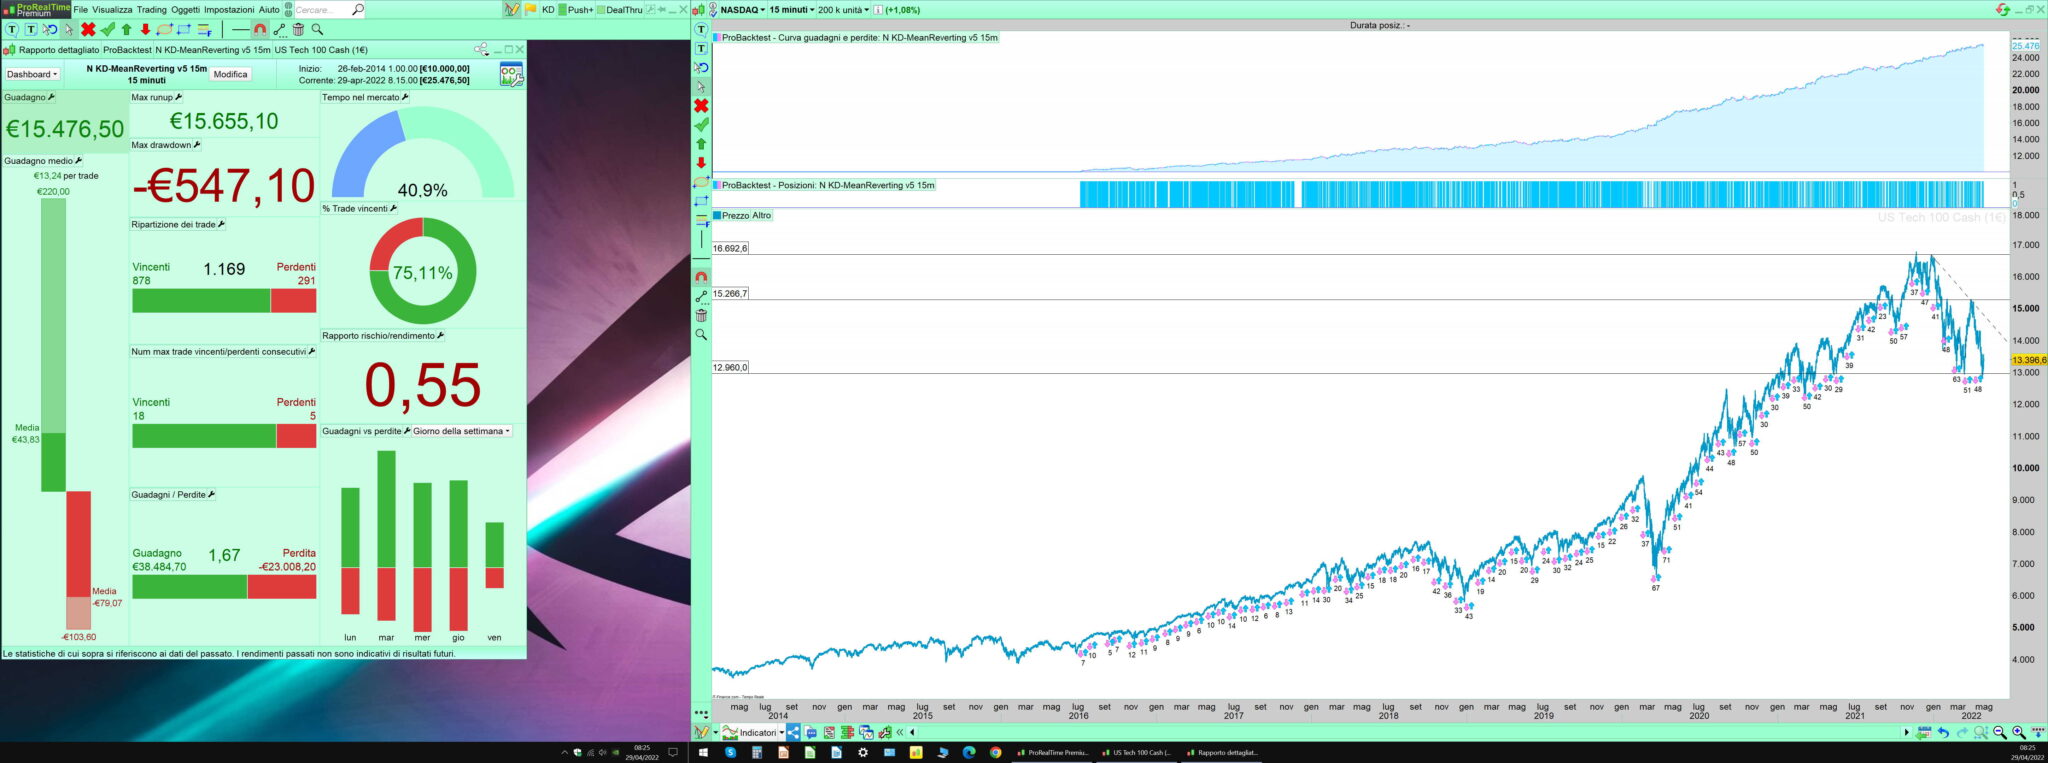Zoom out the chart horizontally

pos(1999,733)
